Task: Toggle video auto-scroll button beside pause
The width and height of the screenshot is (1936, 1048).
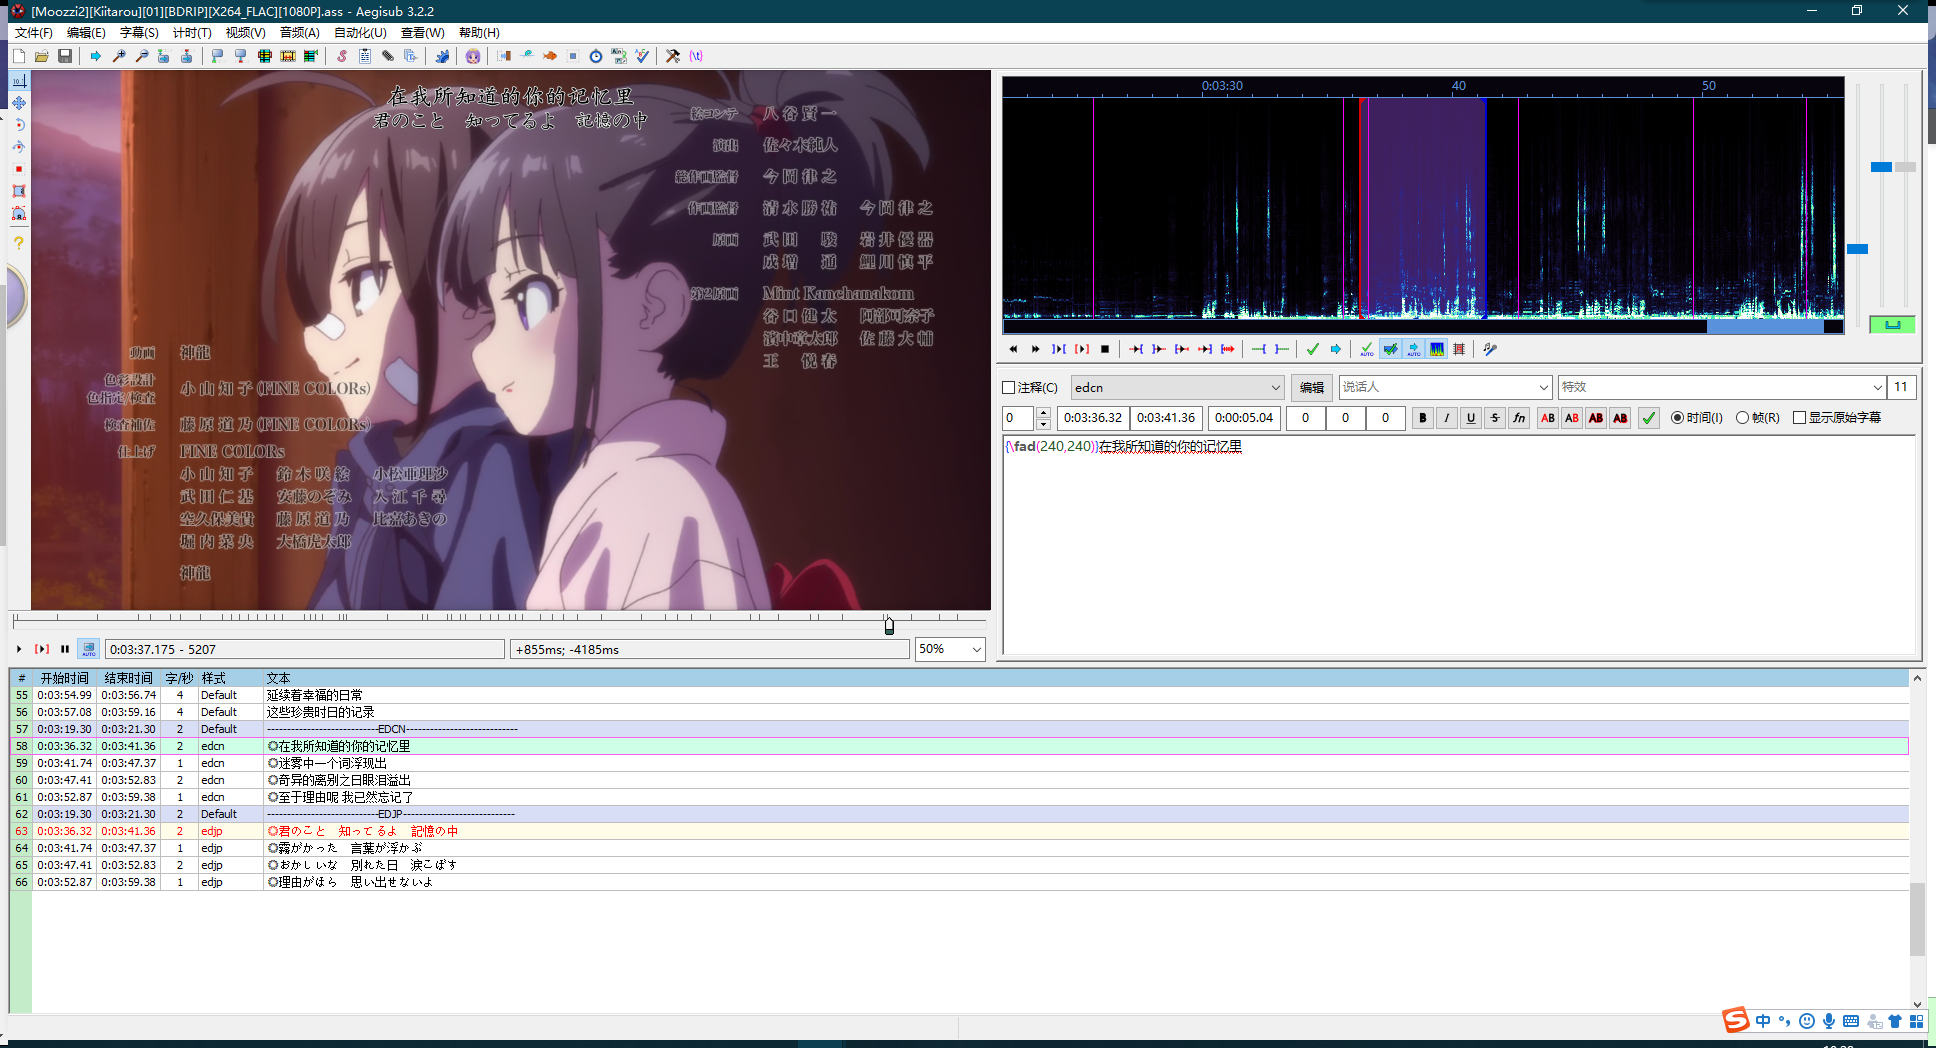Action: (x=89, y=649)
